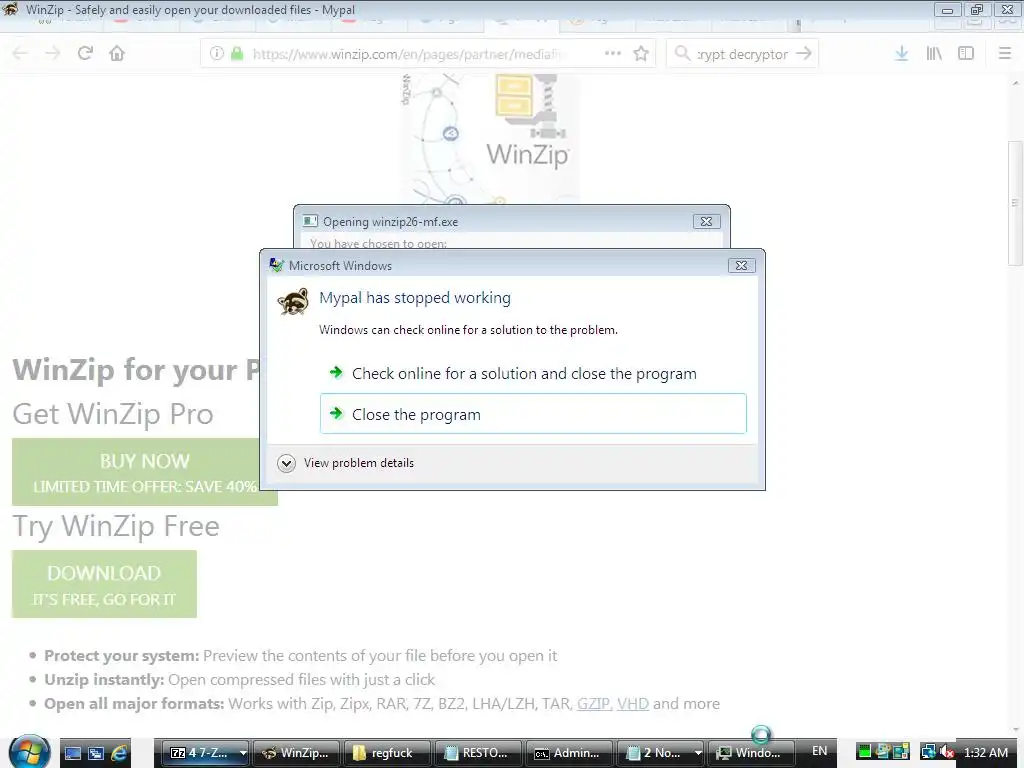Close the program from the crash dialog
This screenshot has height=768, width=1024.
click(533, 414)
